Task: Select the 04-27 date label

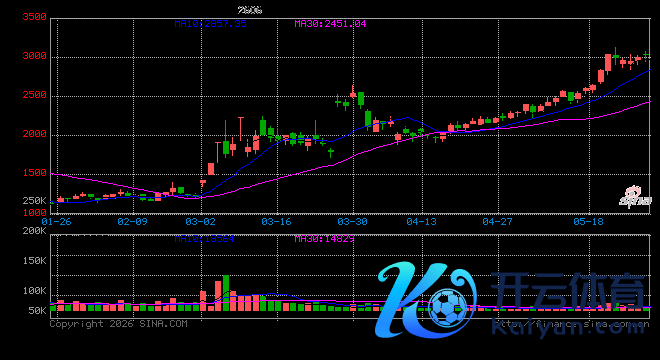Action: [x=498, y=222]
